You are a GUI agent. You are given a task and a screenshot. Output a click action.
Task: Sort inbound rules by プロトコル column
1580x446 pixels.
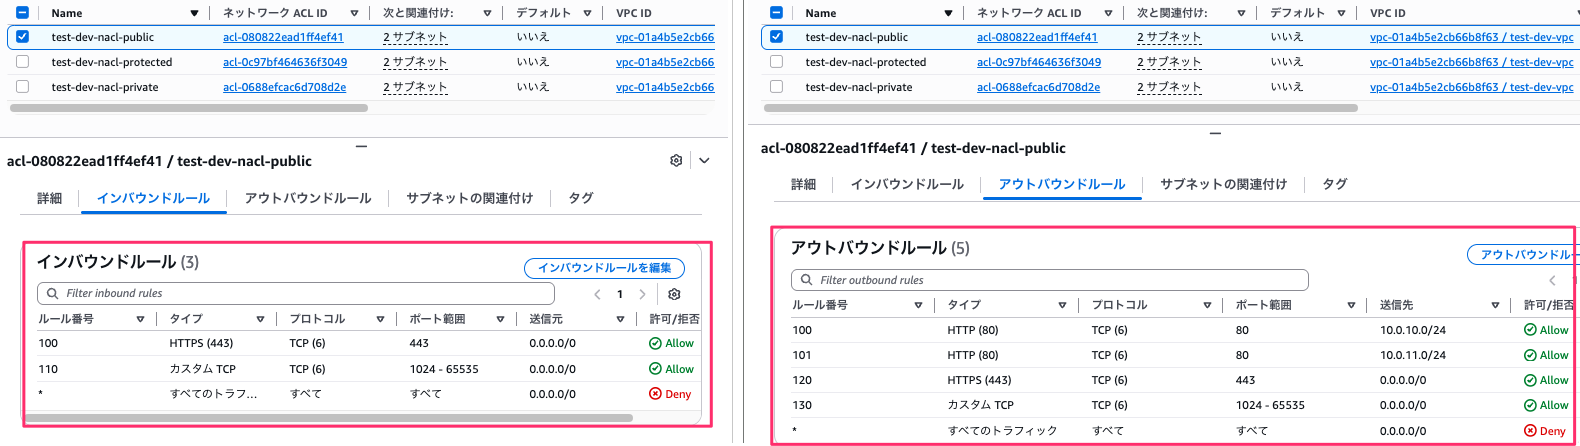click(380, 319)
